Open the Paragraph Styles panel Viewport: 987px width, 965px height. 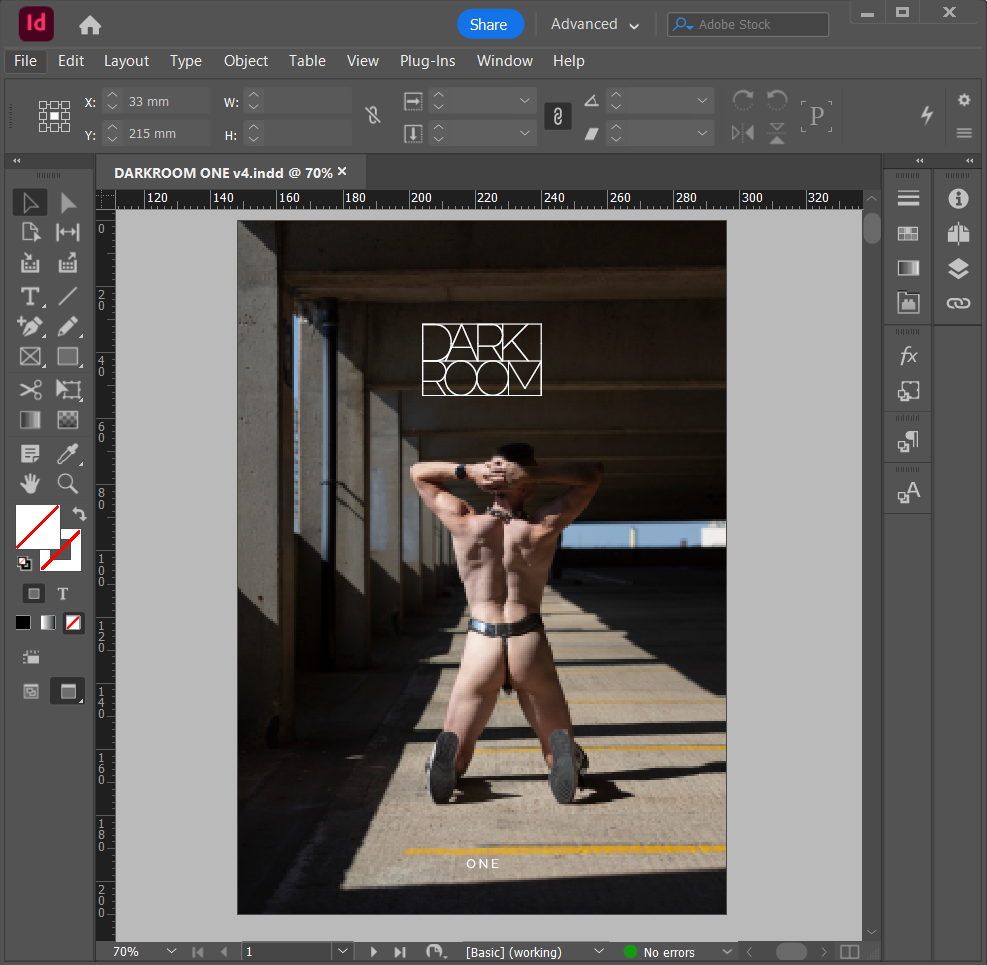pos(908,441)
